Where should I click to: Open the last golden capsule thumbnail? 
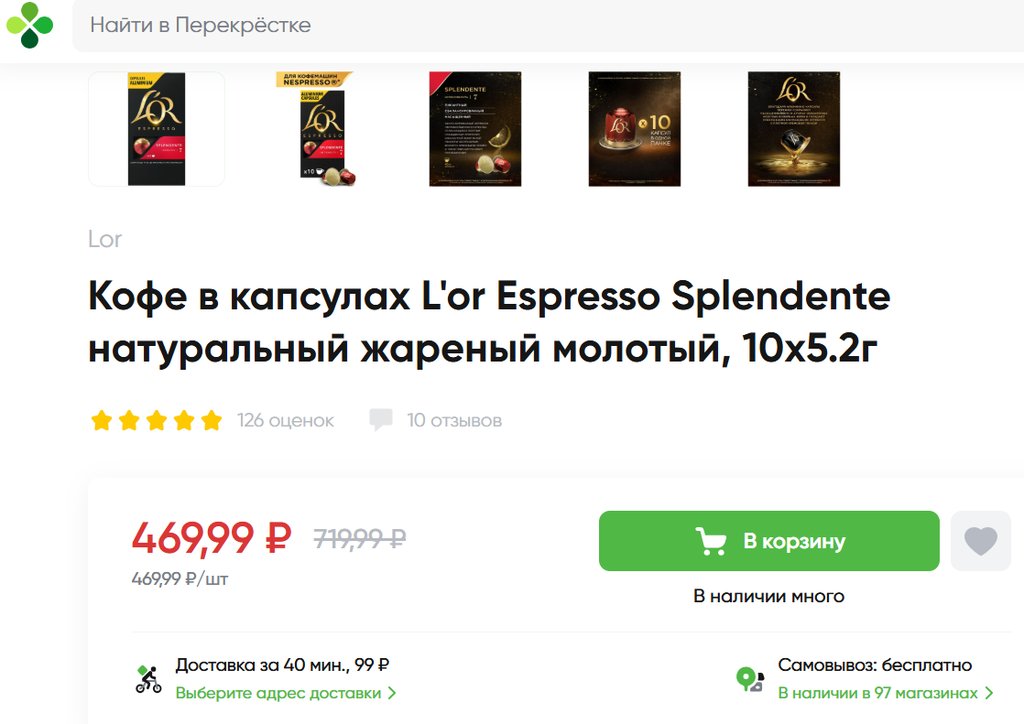pos(793,129)
